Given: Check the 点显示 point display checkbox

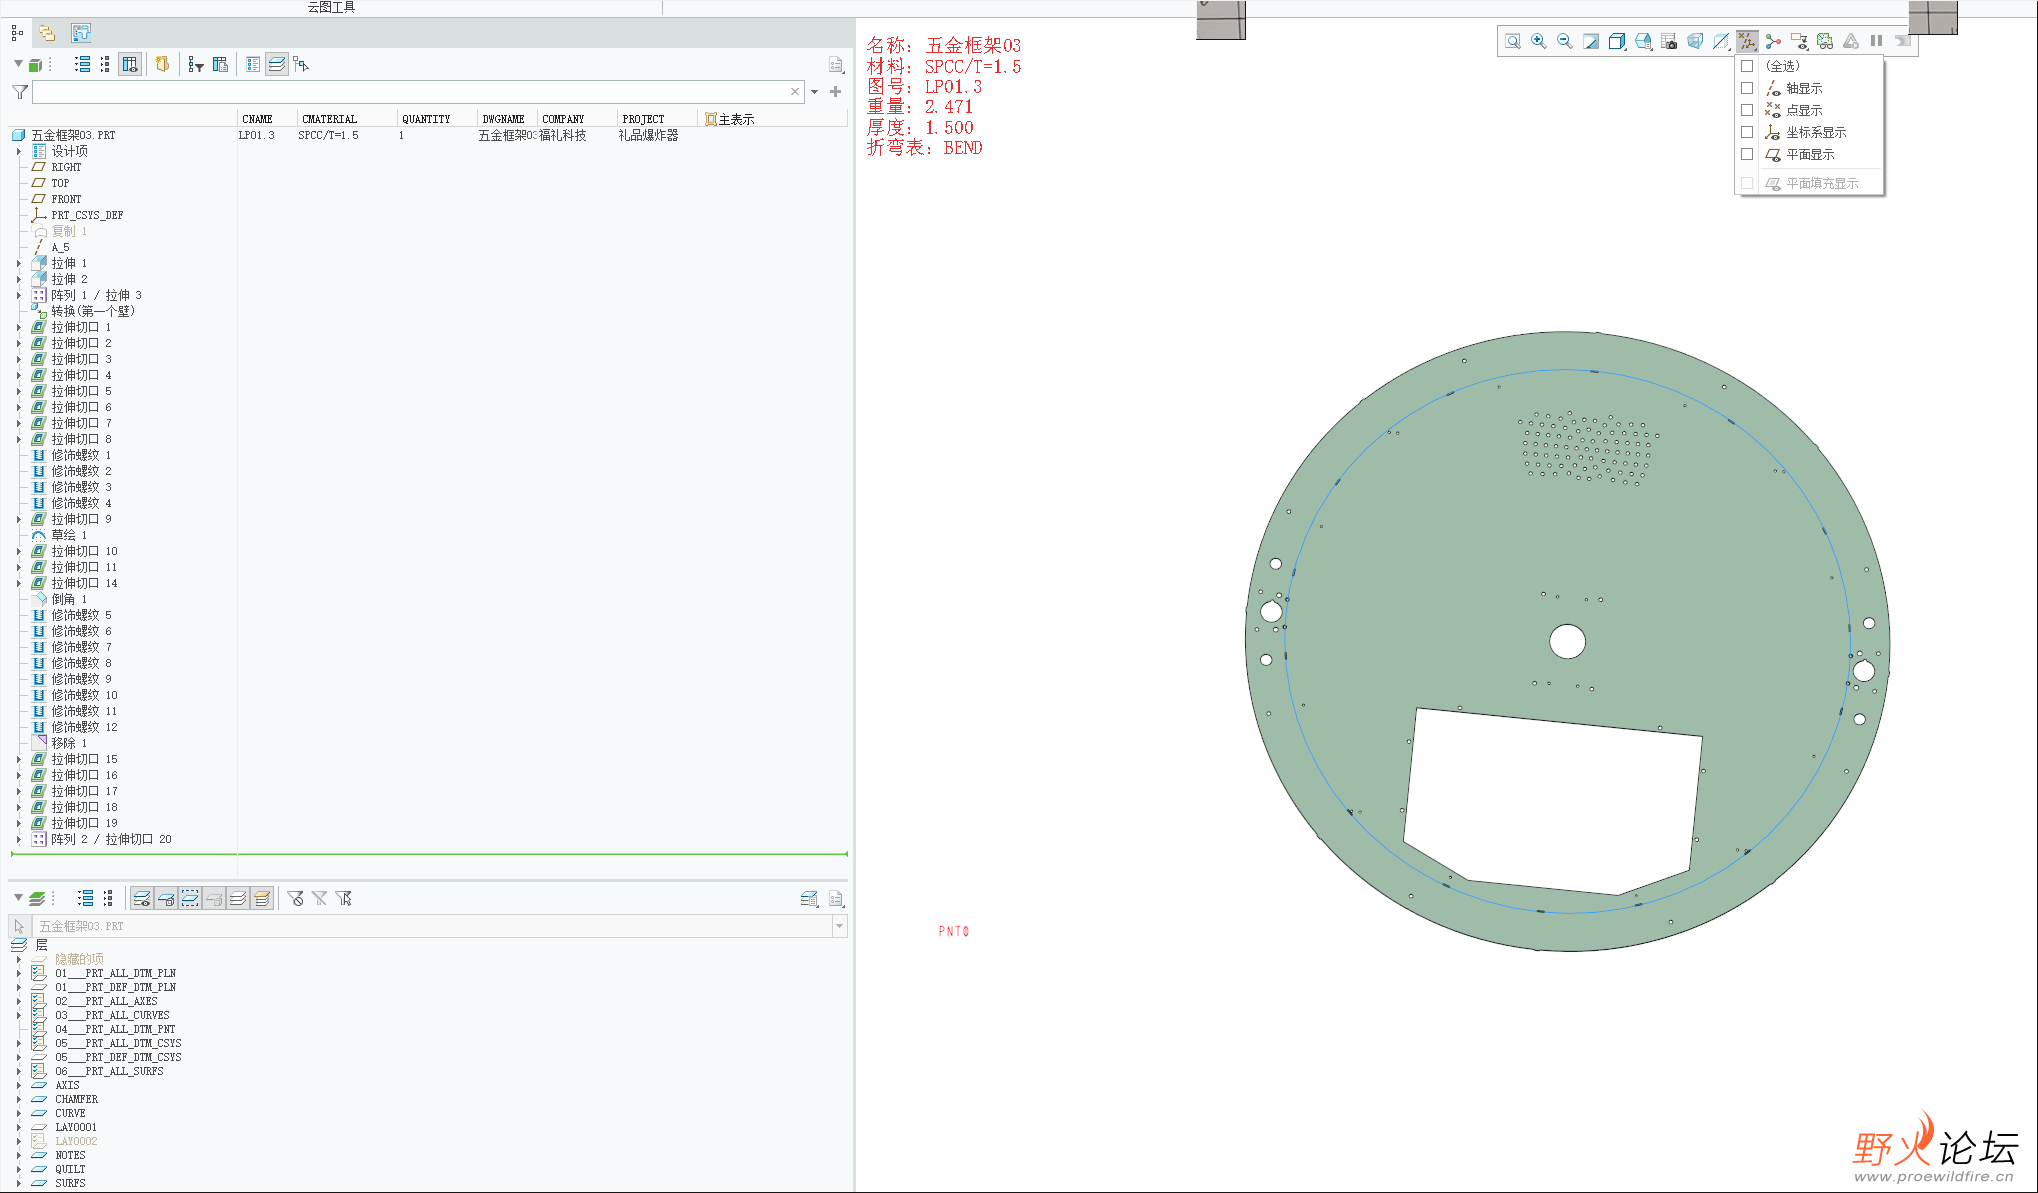Looking at the screenshot, I should 1747,110.
